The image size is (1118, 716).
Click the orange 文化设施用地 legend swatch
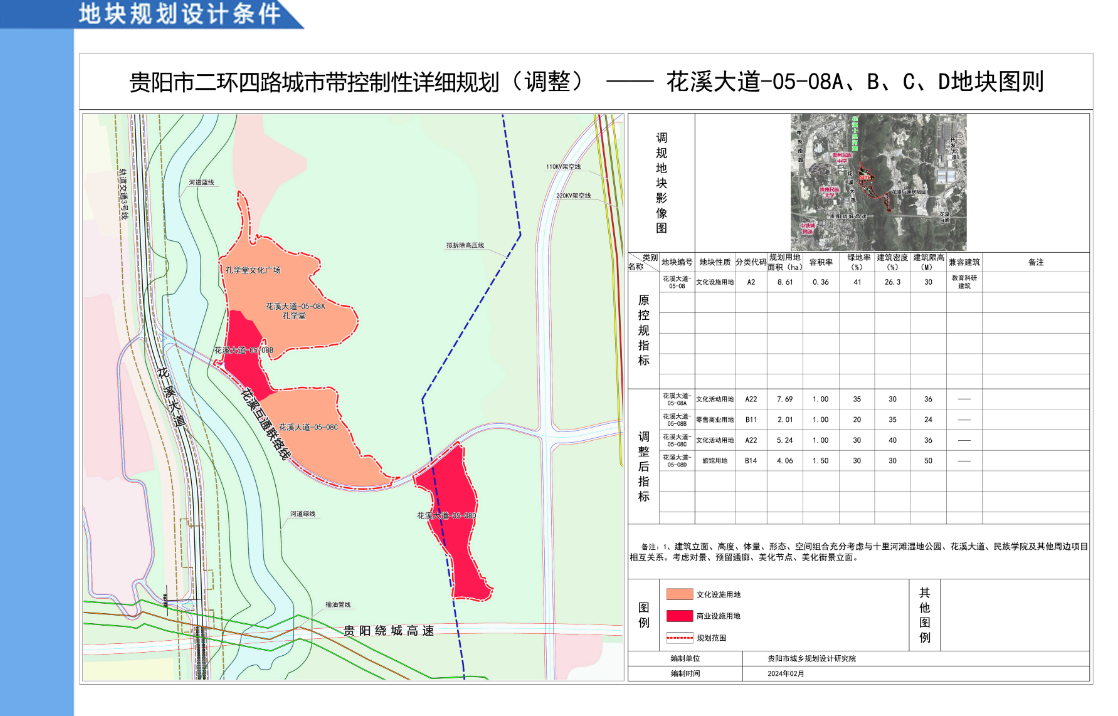pyautogui.click(x=679, y=594)
